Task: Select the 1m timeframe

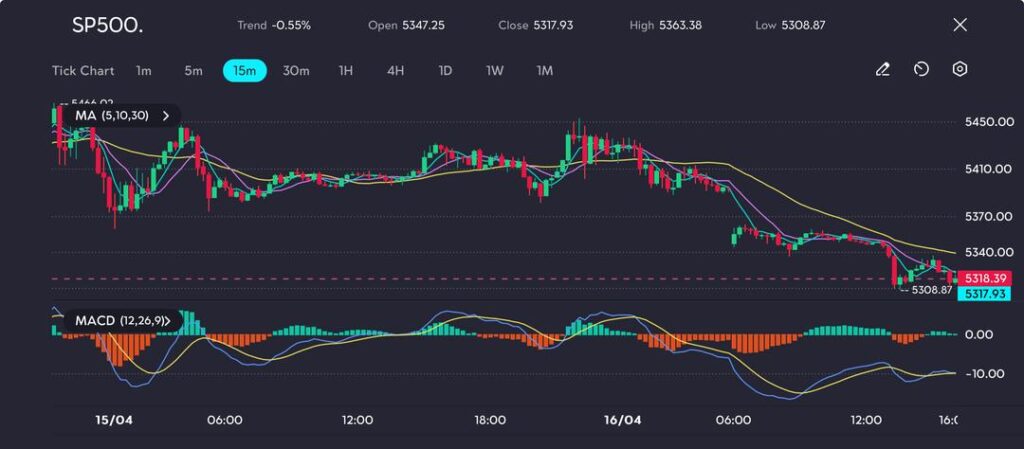Action: 144,71
